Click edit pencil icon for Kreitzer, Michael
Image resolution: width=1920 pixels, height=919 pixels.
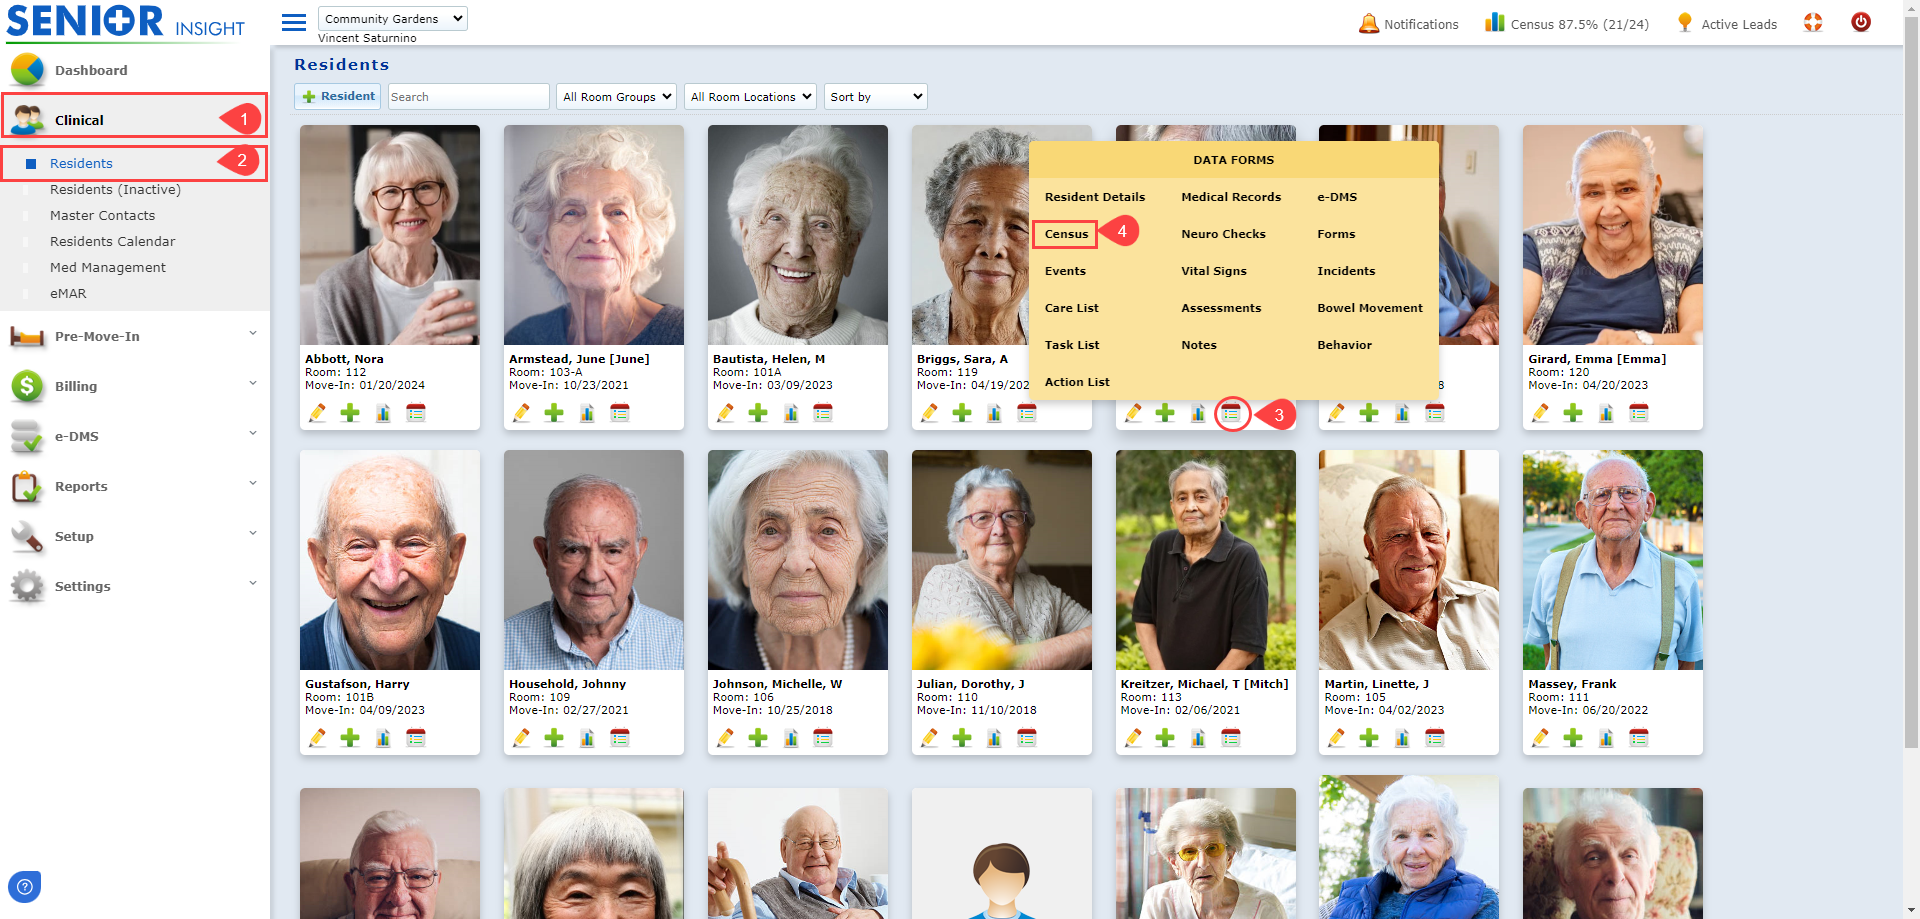(1133, 738)
